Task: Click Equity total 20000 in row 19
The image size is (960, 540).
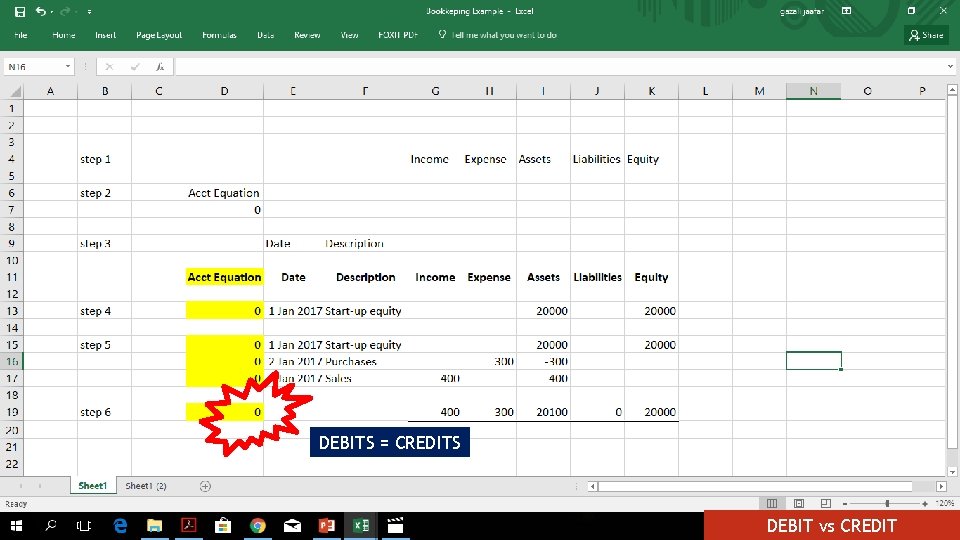Action: point(651,412)
